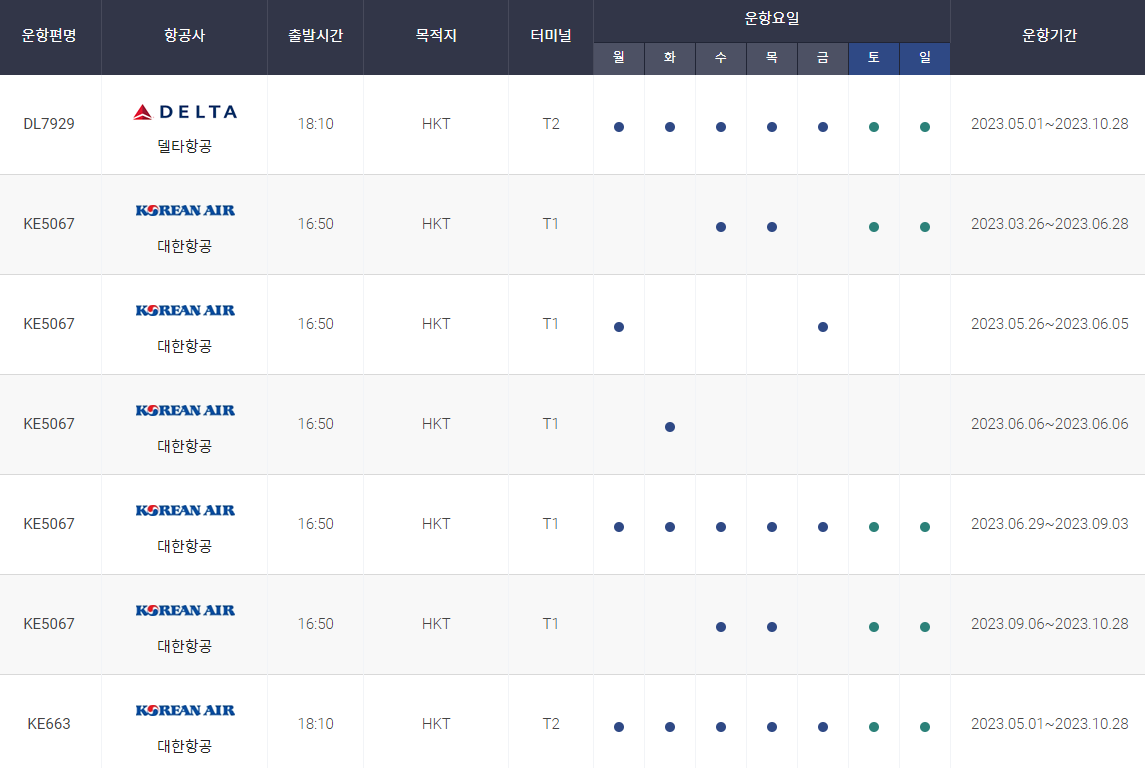Click period 2023.06.06~2023.06.06
This screenshot has width=1145, height=768.
pyautogui.click(x=1049, y=424)
